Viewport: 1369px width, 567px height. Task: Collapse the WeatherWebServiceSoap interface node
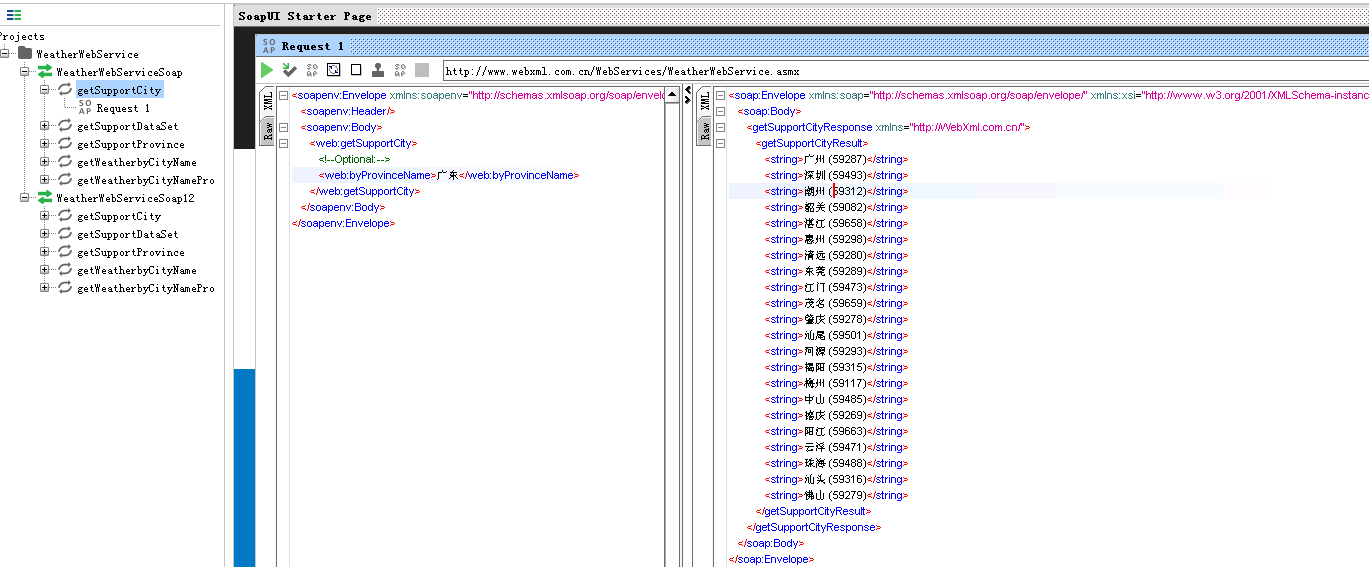pyautogui.click(x=24, y=72)
